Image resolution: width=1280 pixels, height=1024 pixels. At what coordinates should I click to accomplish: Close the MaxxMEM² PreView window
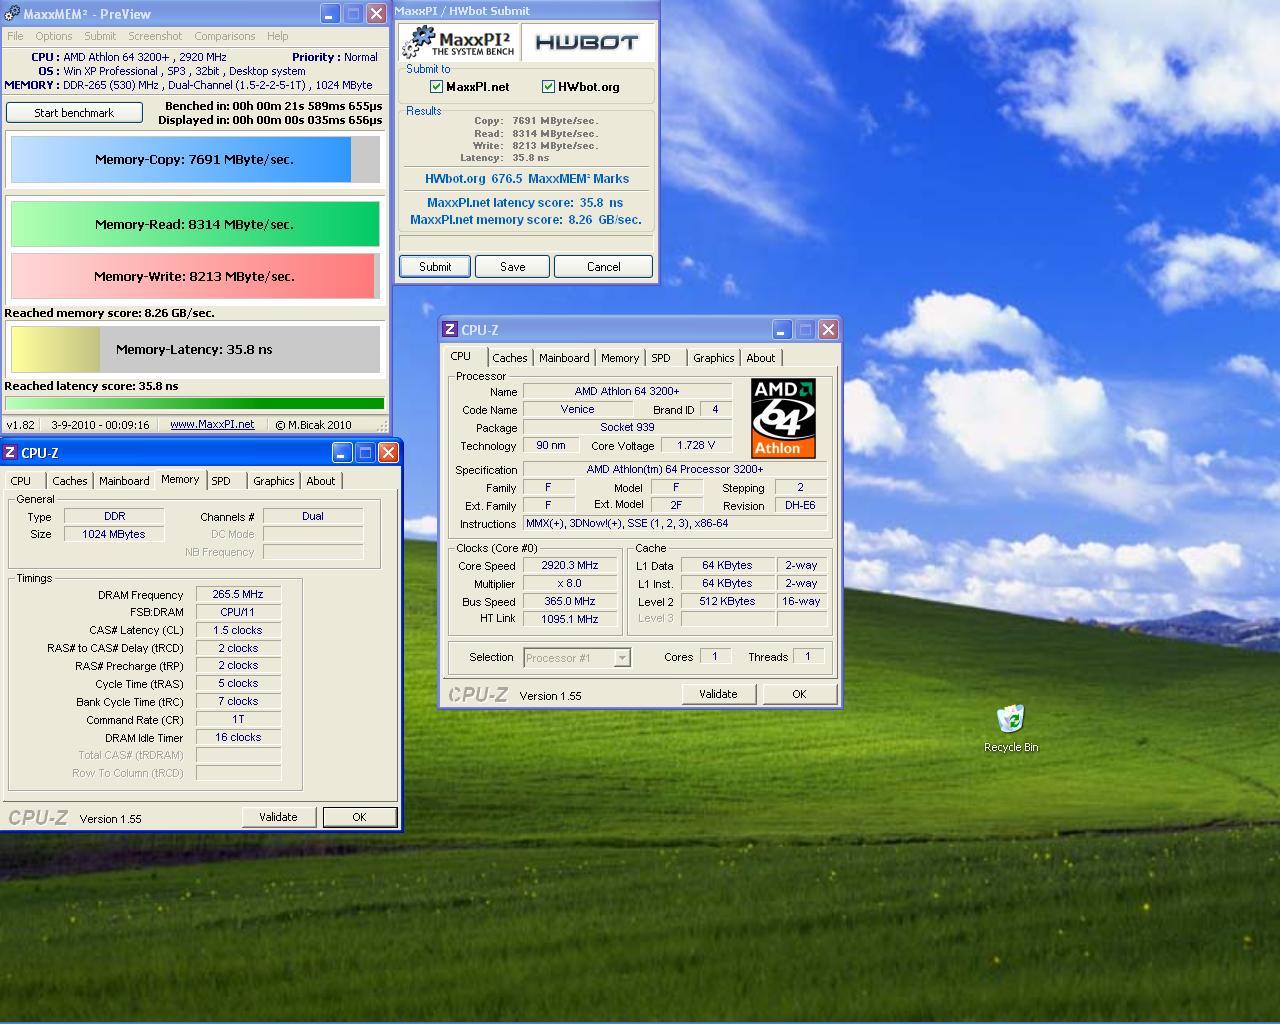tap(376, 14)
